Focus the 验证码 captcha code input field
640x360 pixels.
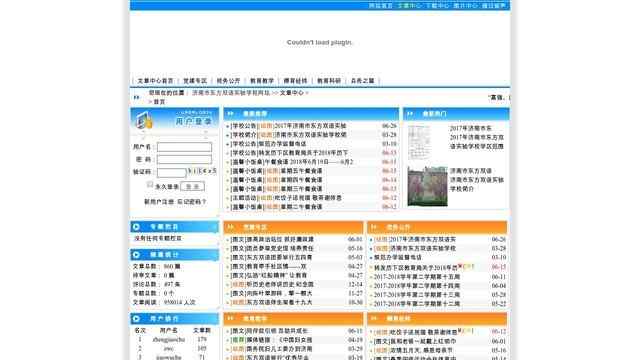(x=171, y=172)
